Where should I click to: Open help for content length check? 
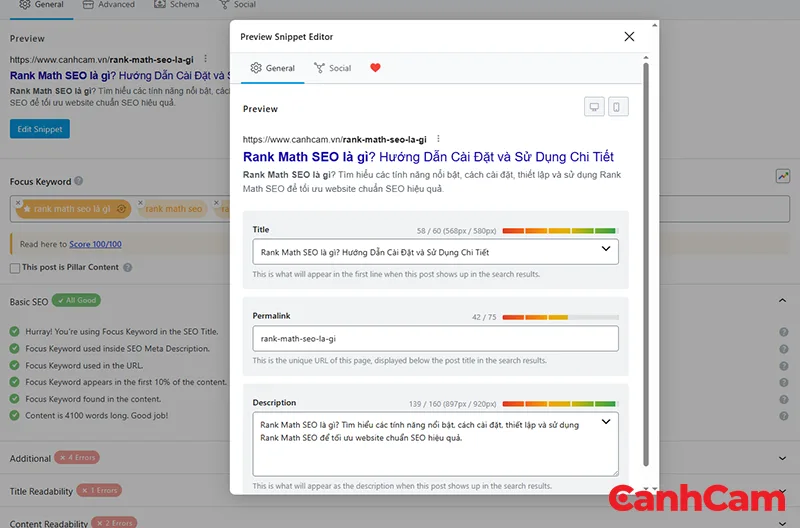tap(784, 416)
